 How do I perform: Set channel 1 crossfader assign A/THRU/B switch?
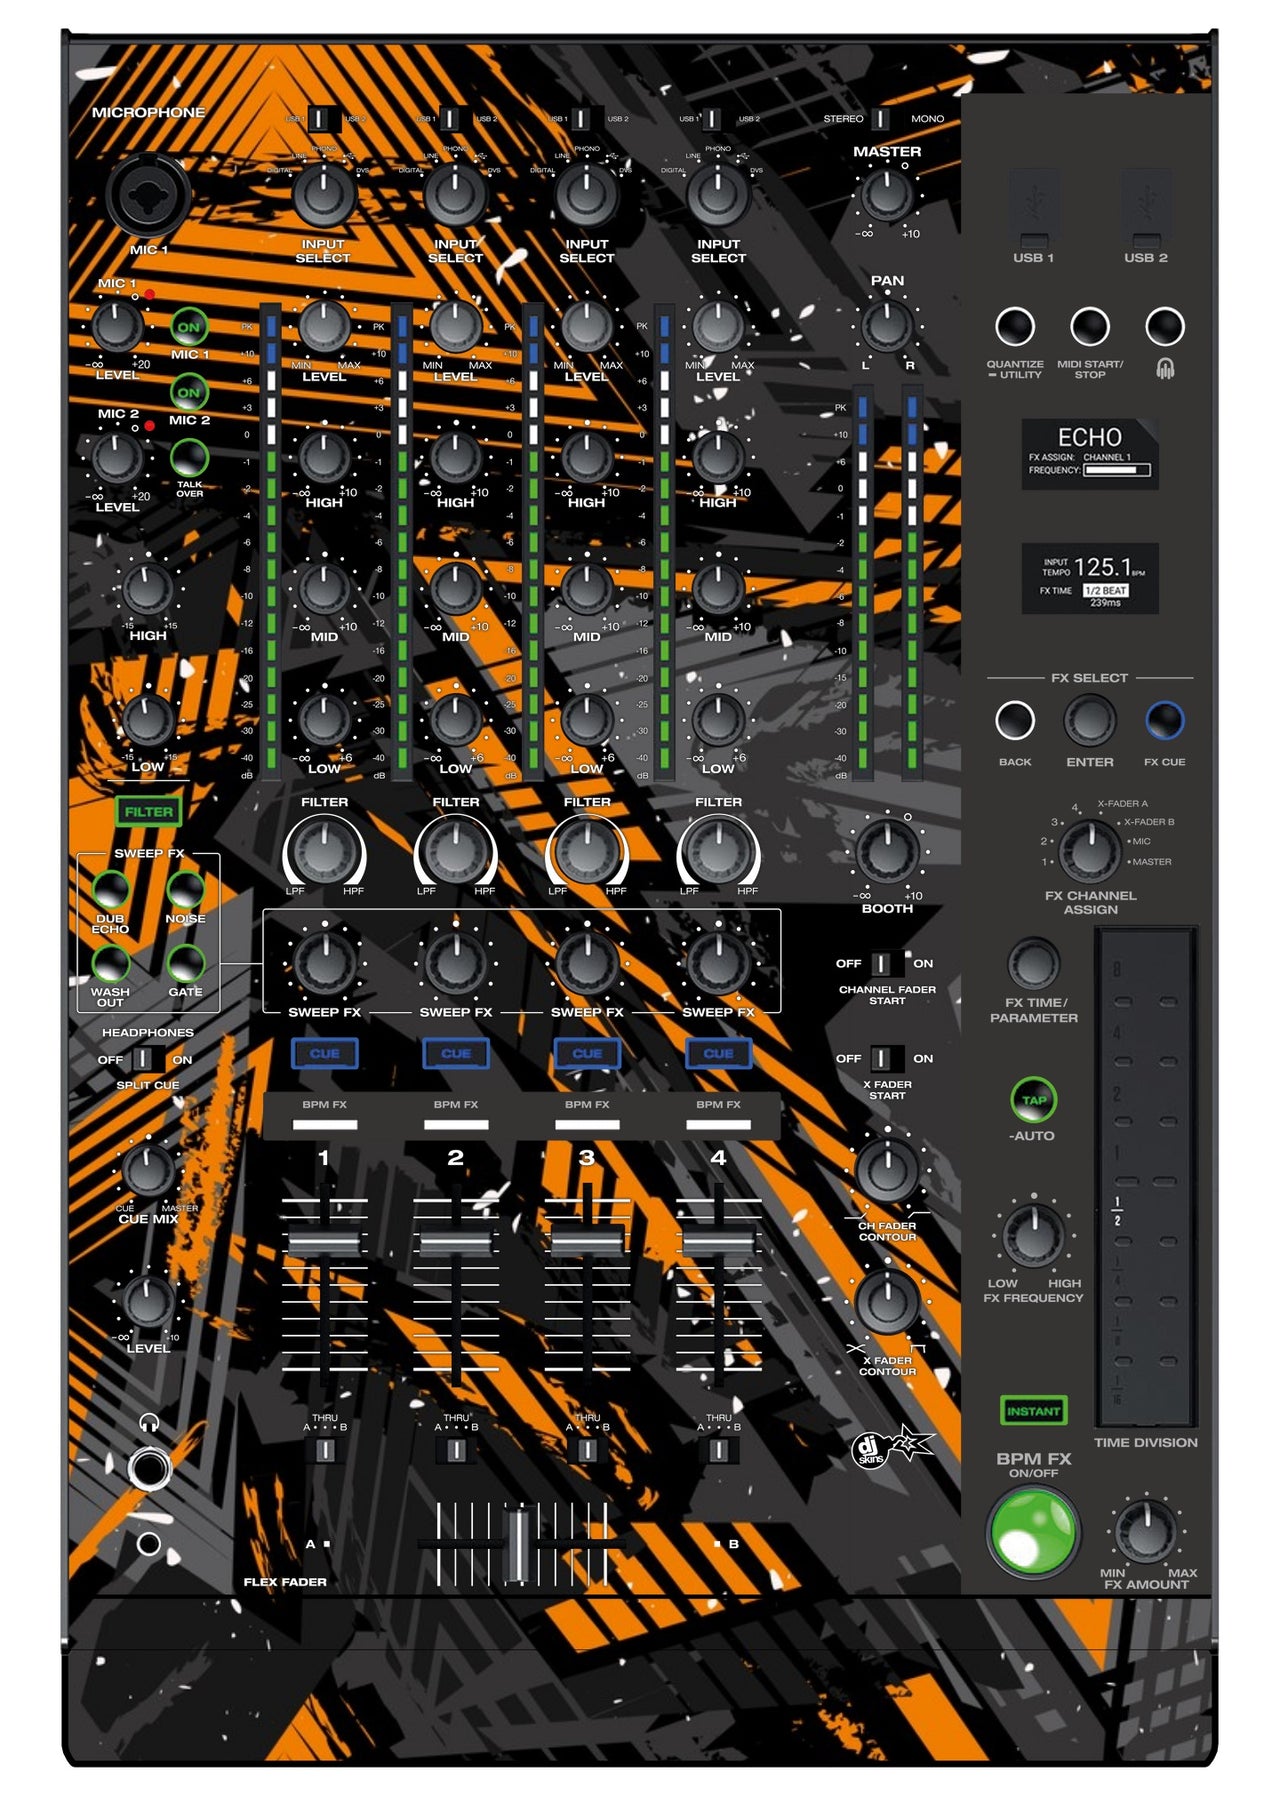coord(325,1449)
